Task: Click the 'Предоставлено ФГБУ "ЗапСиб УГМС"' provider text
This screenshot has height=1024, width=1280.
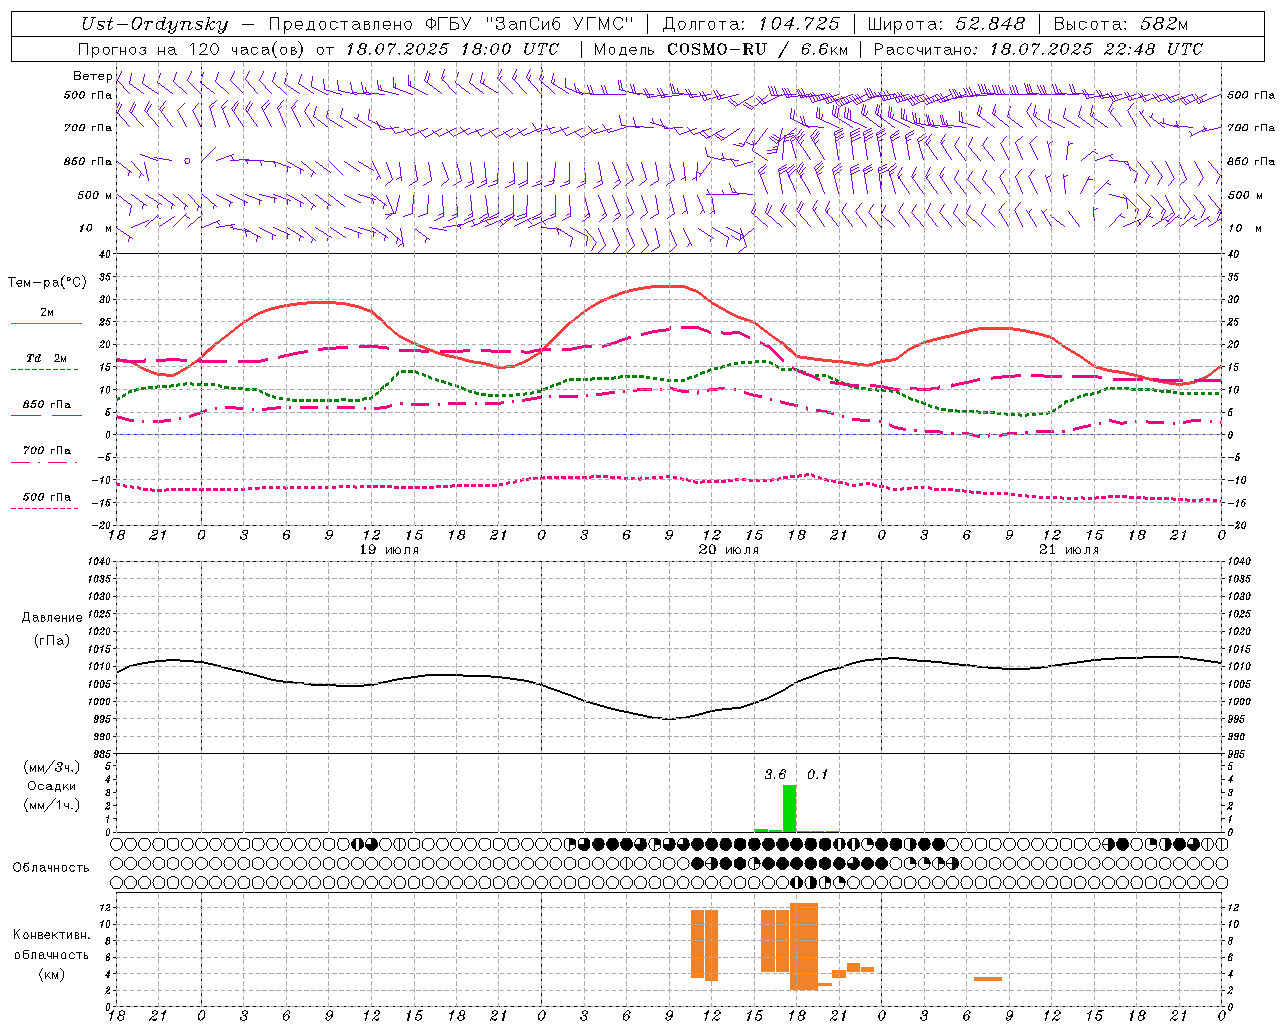Action: [x=452, y=24]
